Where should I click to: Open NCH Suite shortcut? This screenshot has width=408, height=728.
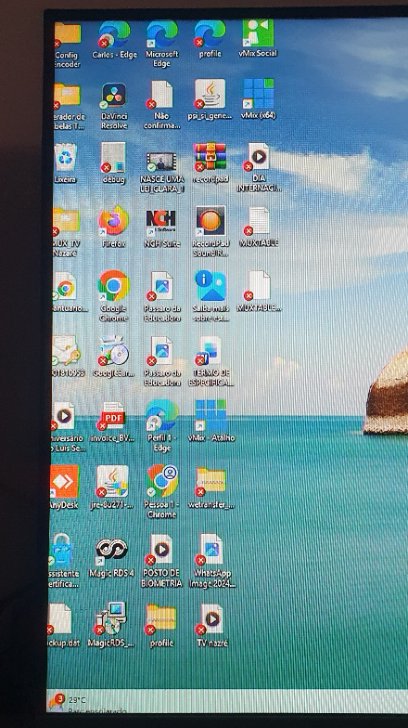click(x=161, y=227)
